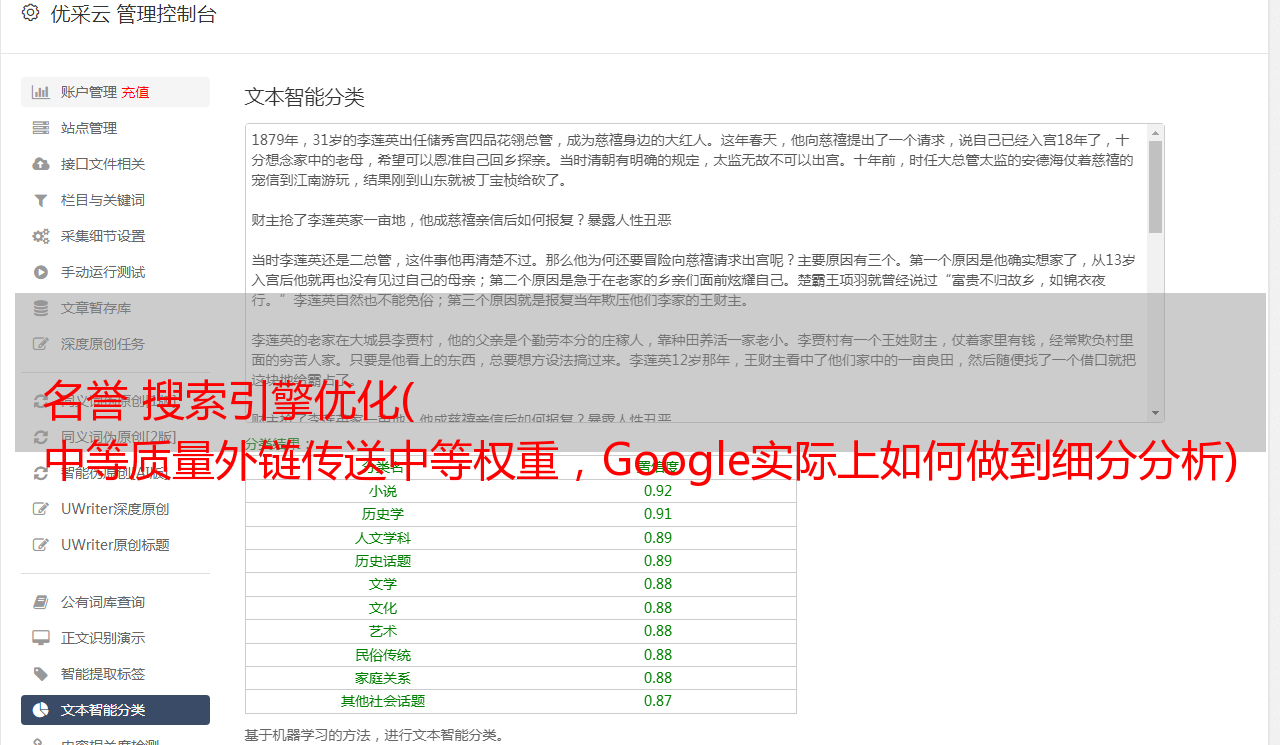This screenshot has width=1280, height=745.
Task: Open 智能提取标签 page
Action: click(x=115, y=674)
